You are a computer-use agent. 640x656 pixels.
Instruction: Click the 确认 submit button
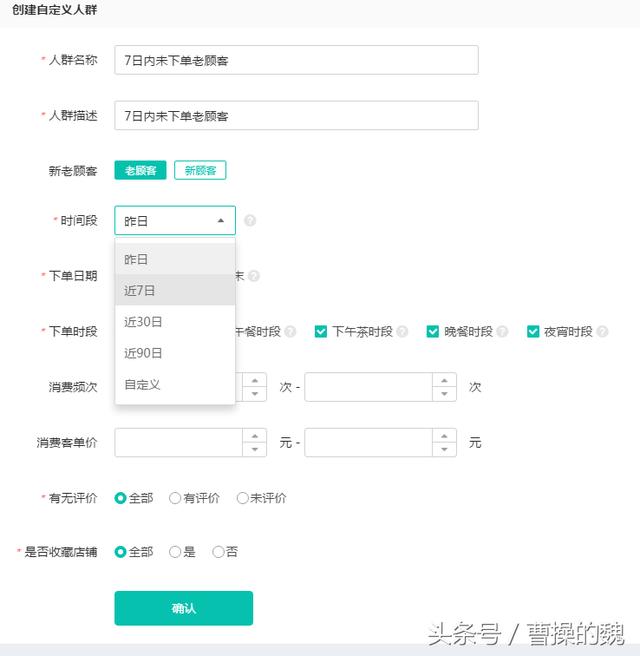pyautogui.click(x=184, y=608)
